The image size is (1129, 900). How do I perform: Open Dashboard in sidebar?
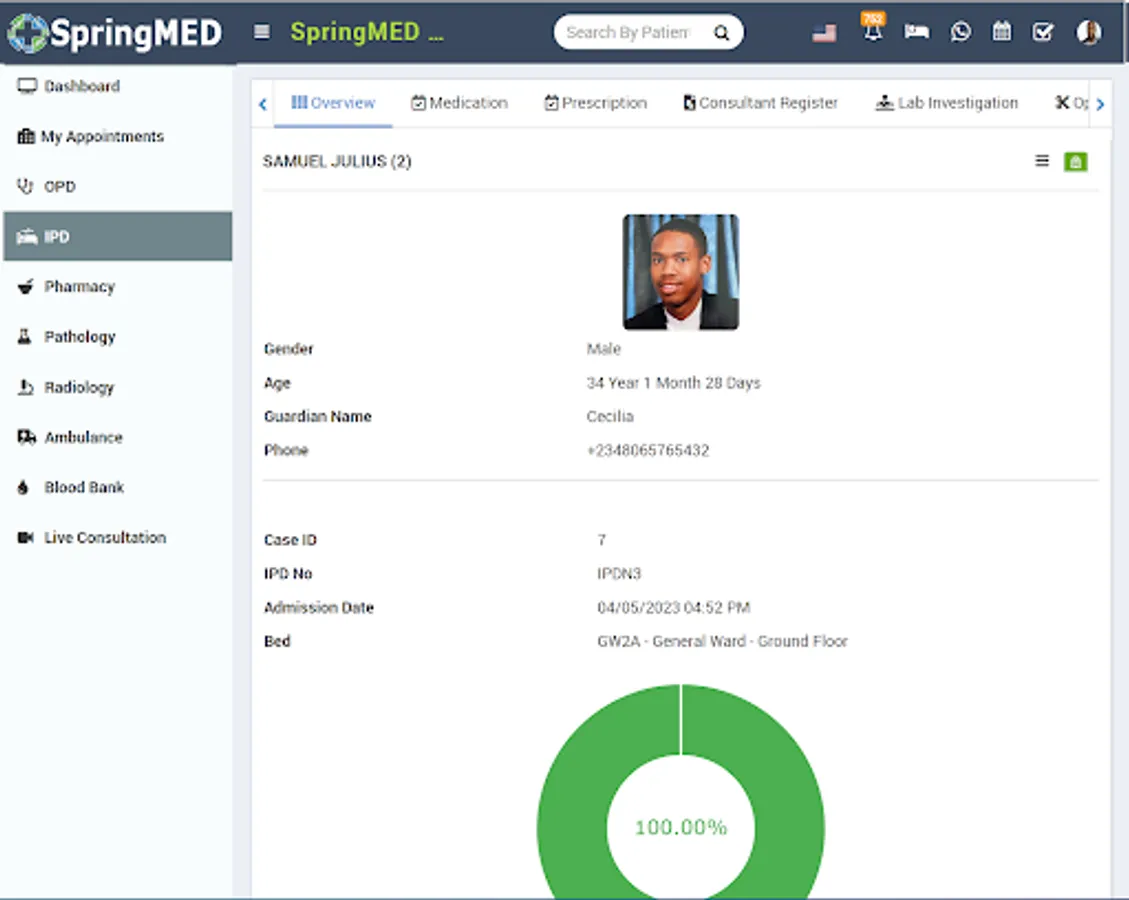point(118,86)
